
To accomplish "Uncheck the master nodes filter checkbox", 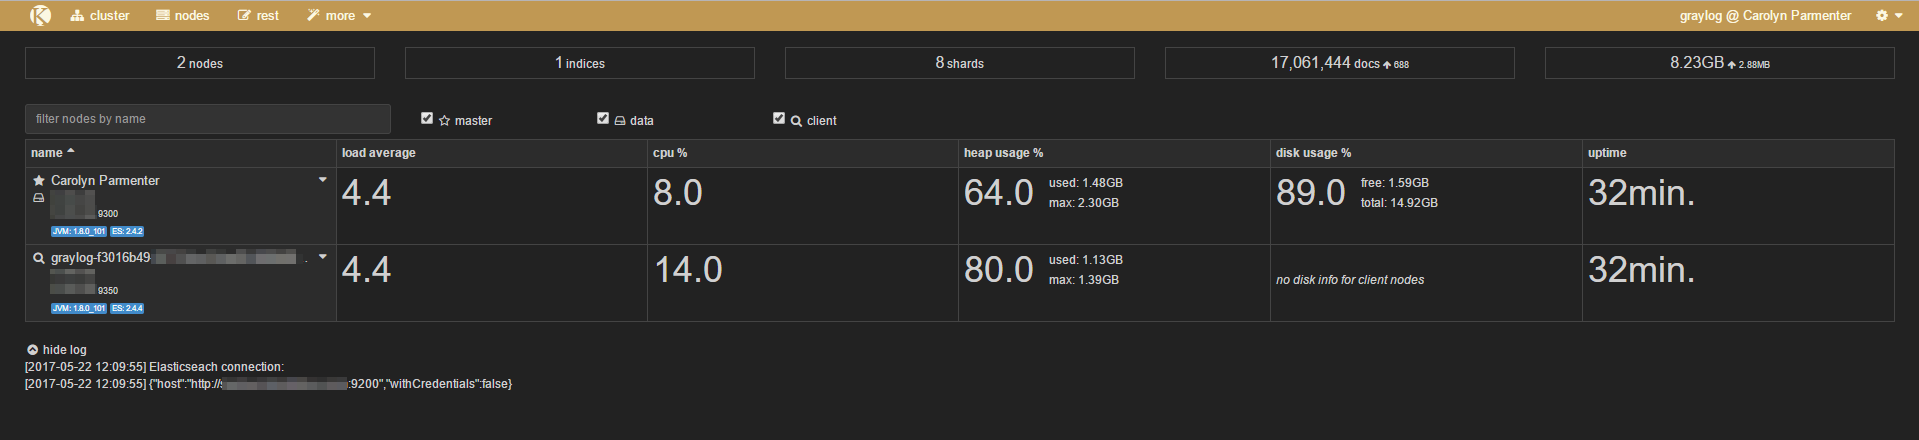I will 427,118.
